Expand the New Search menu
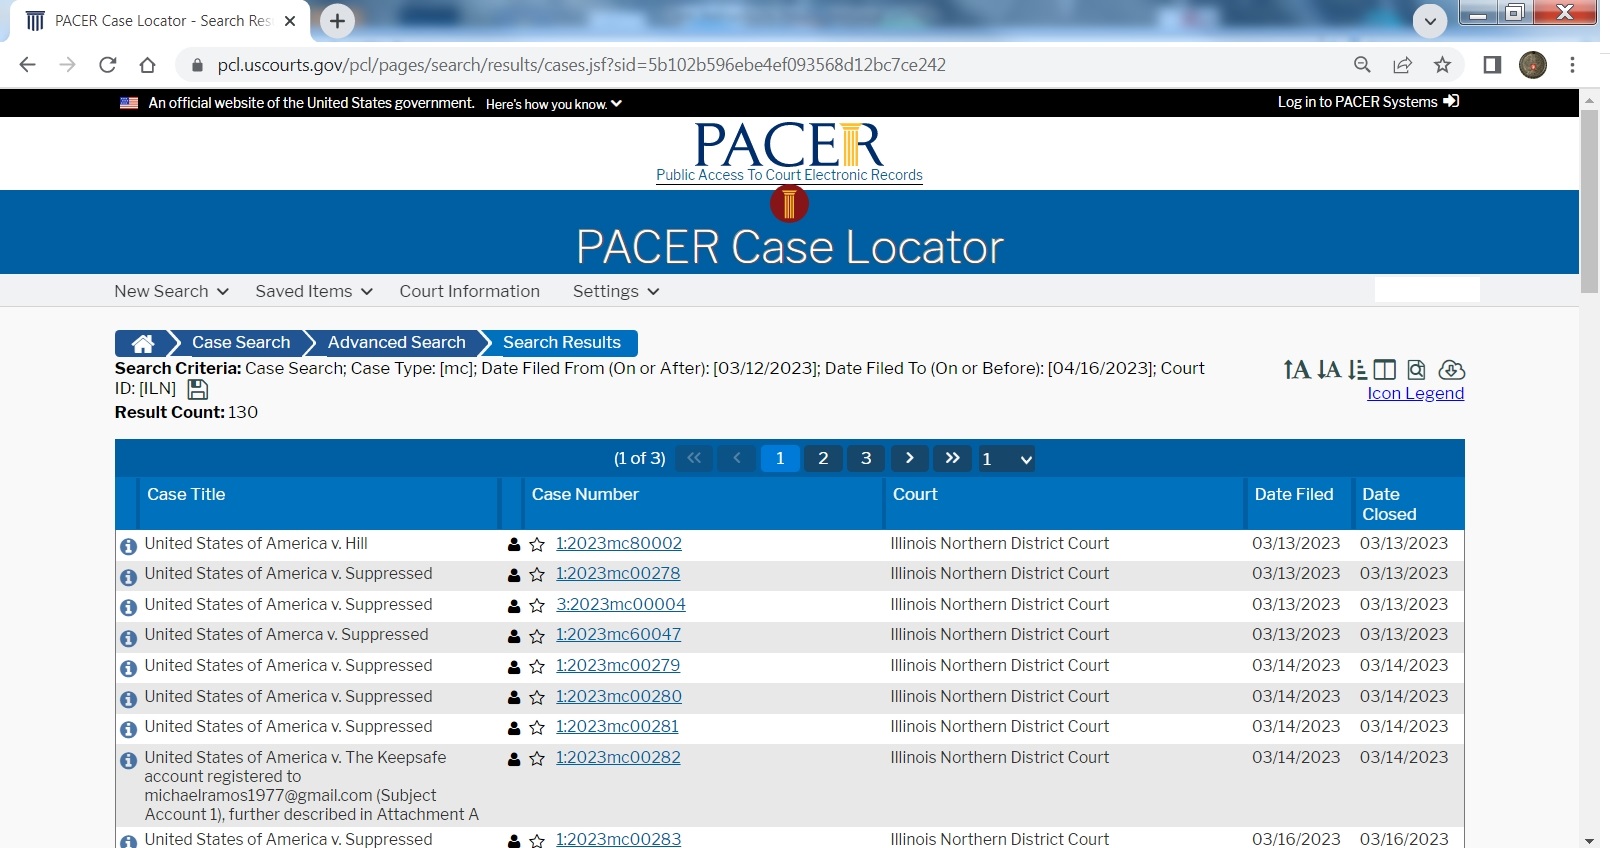The height and width of the screenshot is (848, 1610). (x=171, y=291)
